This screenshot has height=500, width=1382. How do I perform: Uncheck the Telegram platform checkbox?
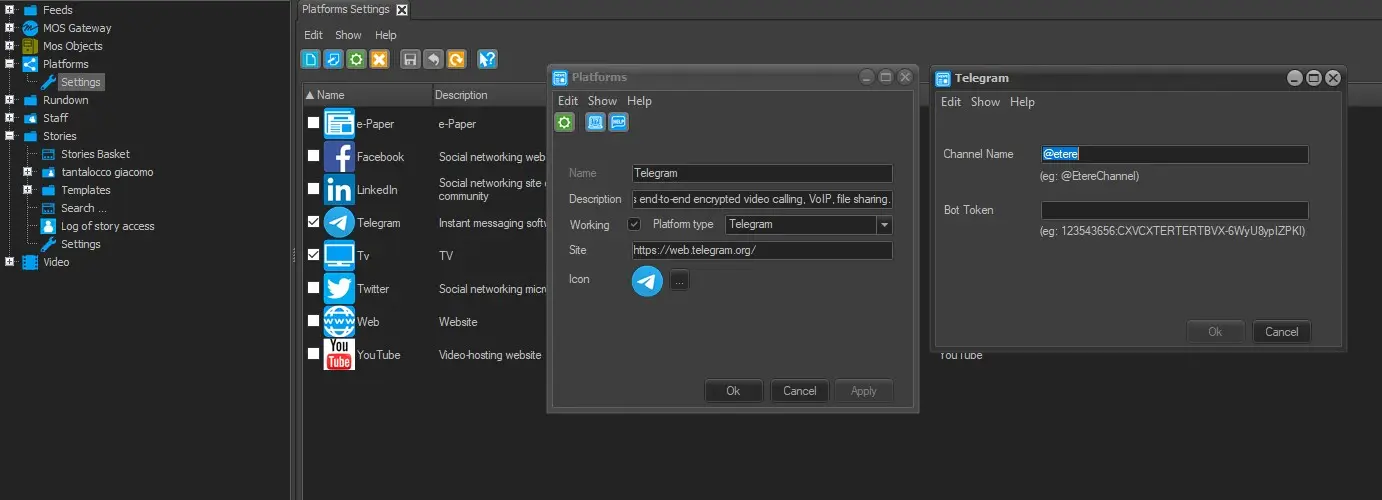pos(314,222)
